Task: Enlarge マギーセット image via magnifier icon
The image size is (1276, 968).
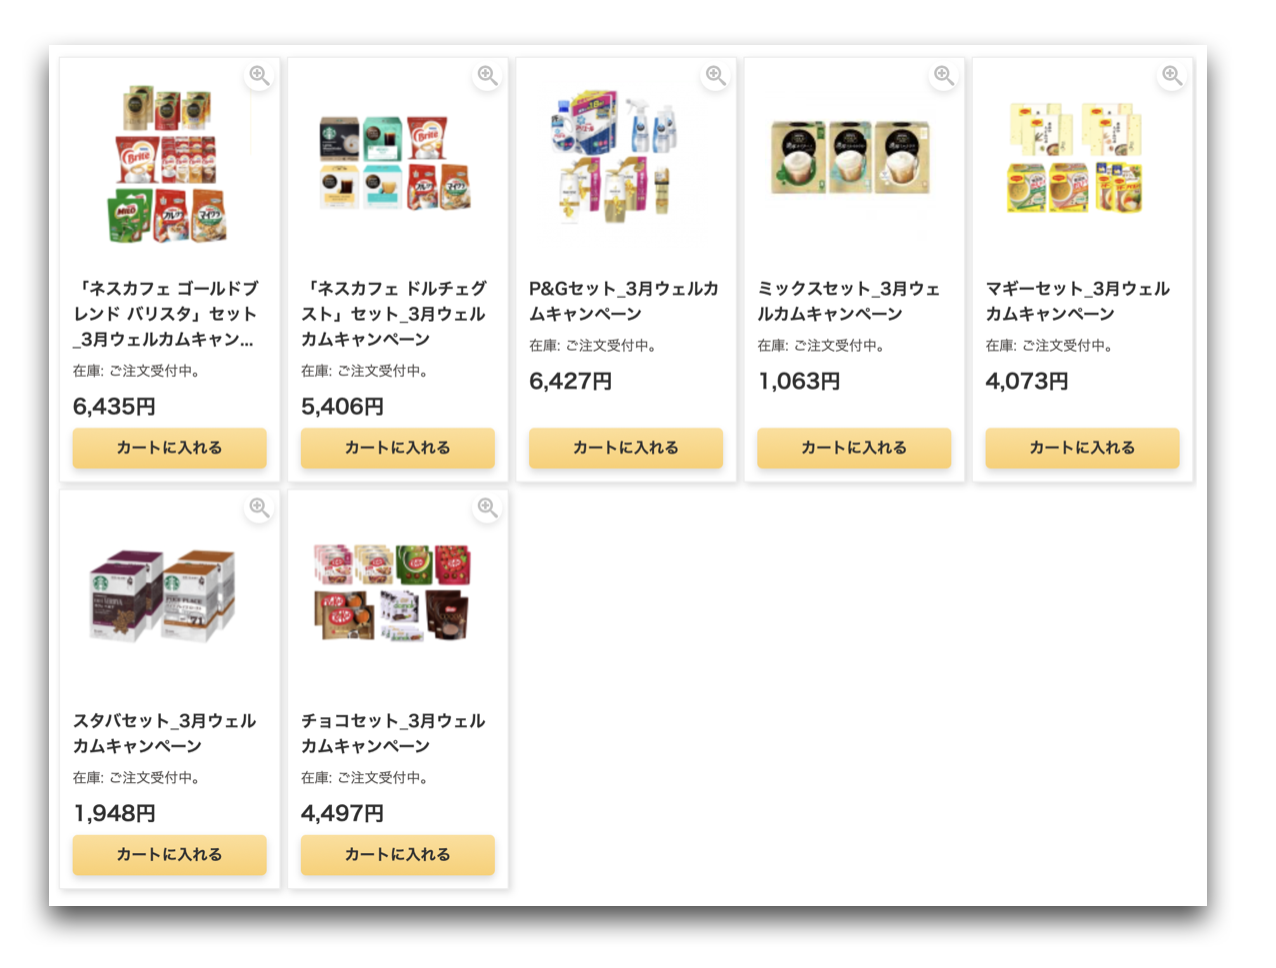Action: (x=1172, y=75)
